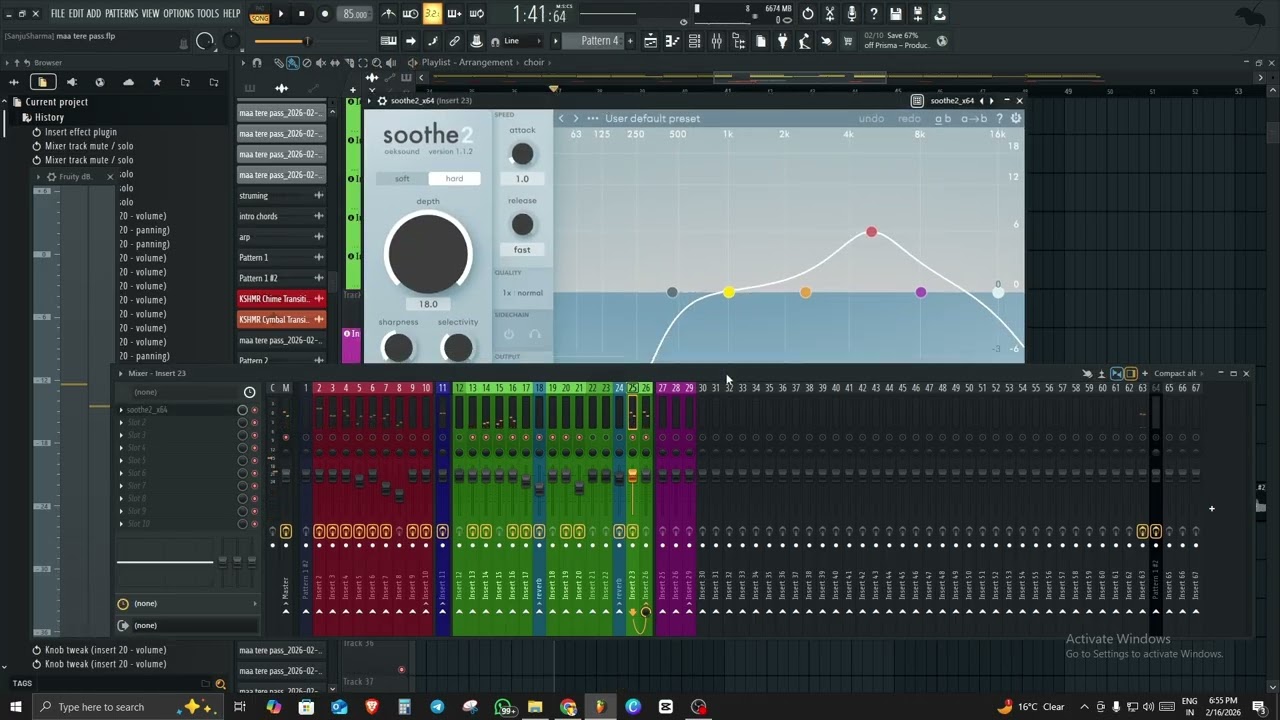Choose the hard mode in soothe2
1280x720 pixels.
point(454,179)
